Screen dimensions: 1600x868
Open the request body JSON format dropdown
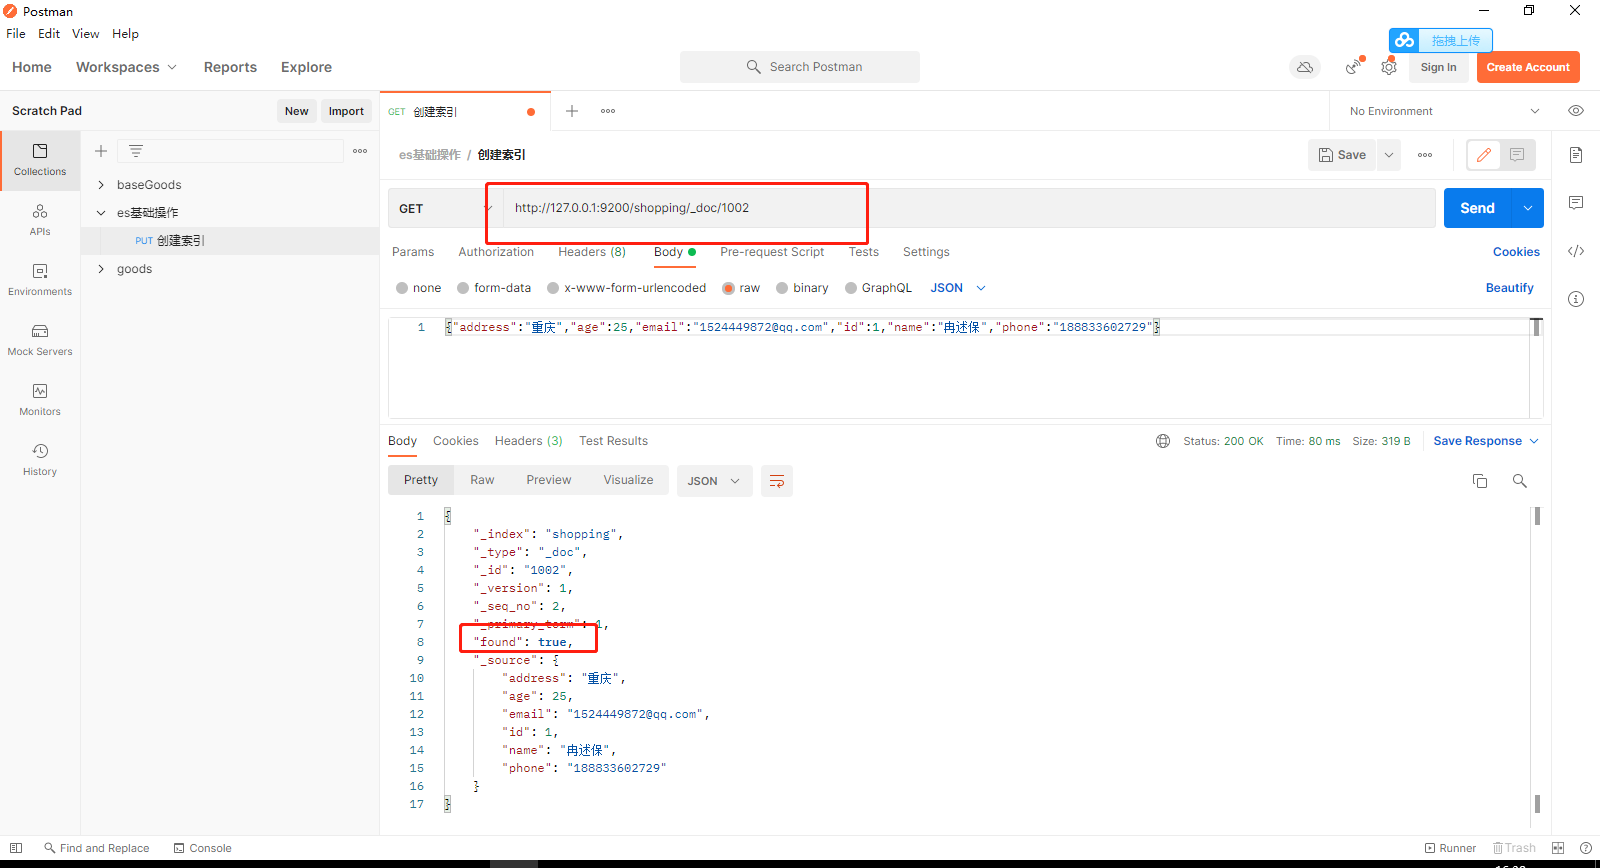[x=958, y=288]
